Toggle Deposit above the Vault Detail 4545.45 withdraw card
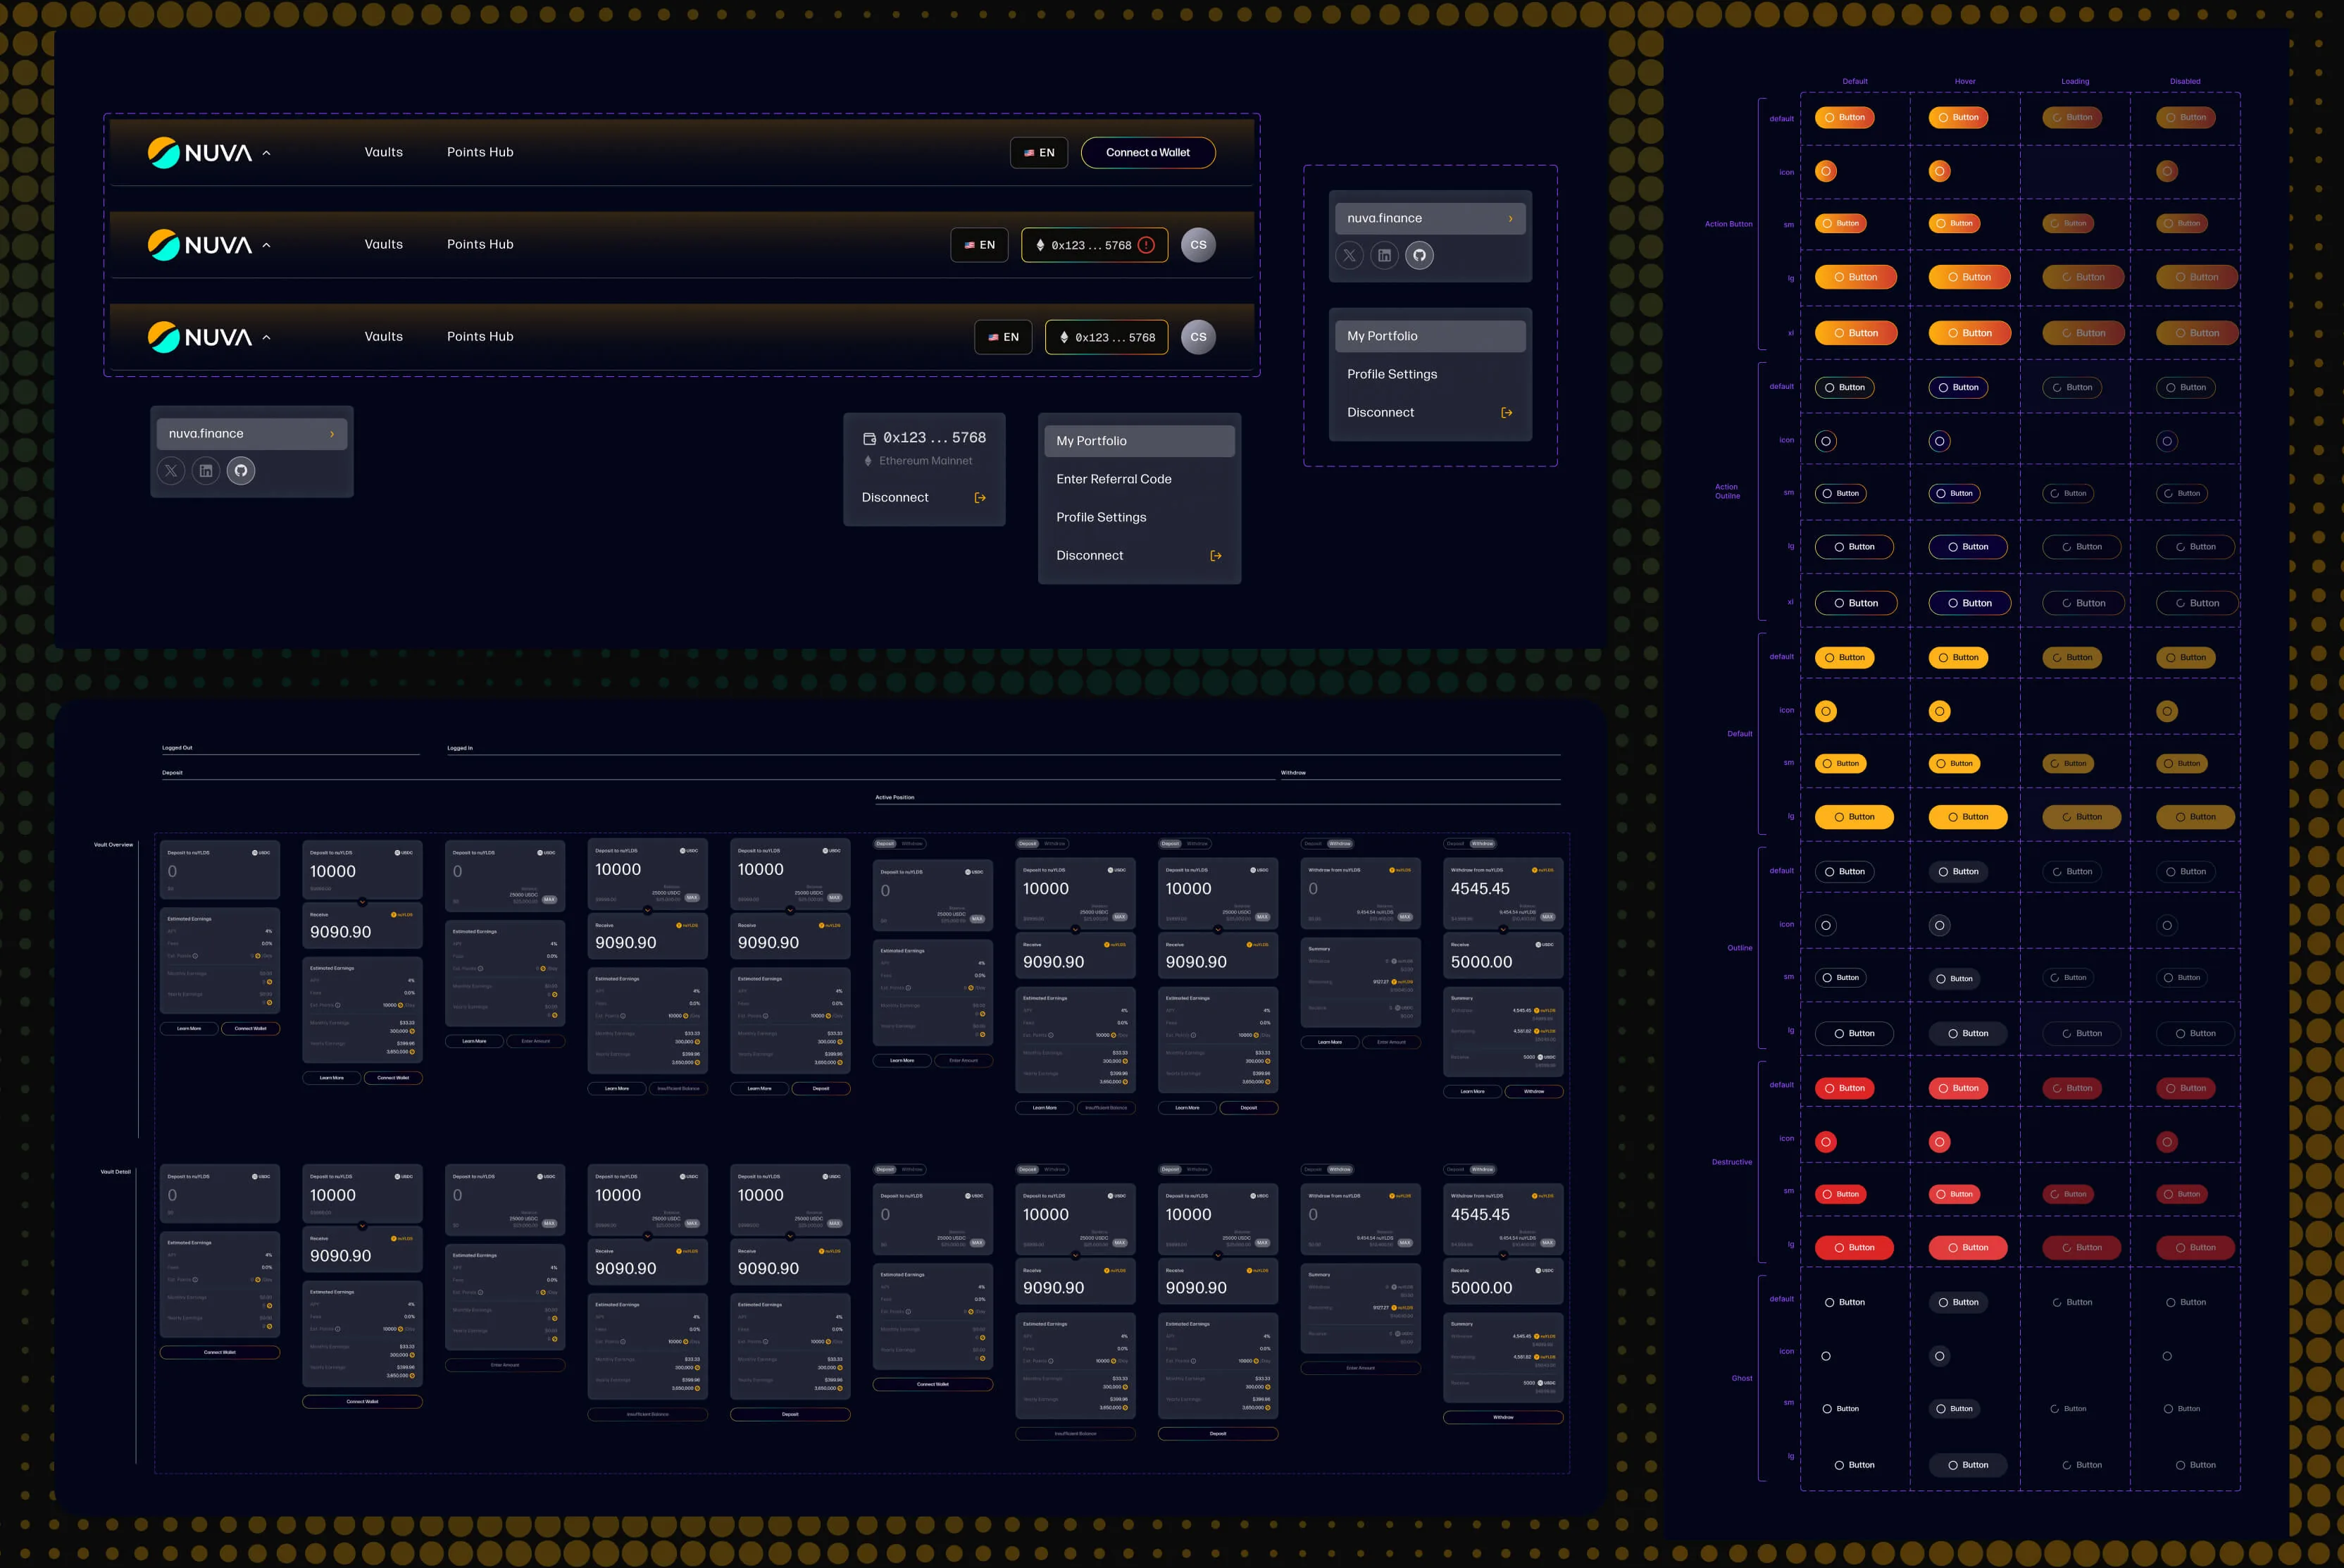This screenshot has width=2344, height=1568. click(x=1456, y=1170)
